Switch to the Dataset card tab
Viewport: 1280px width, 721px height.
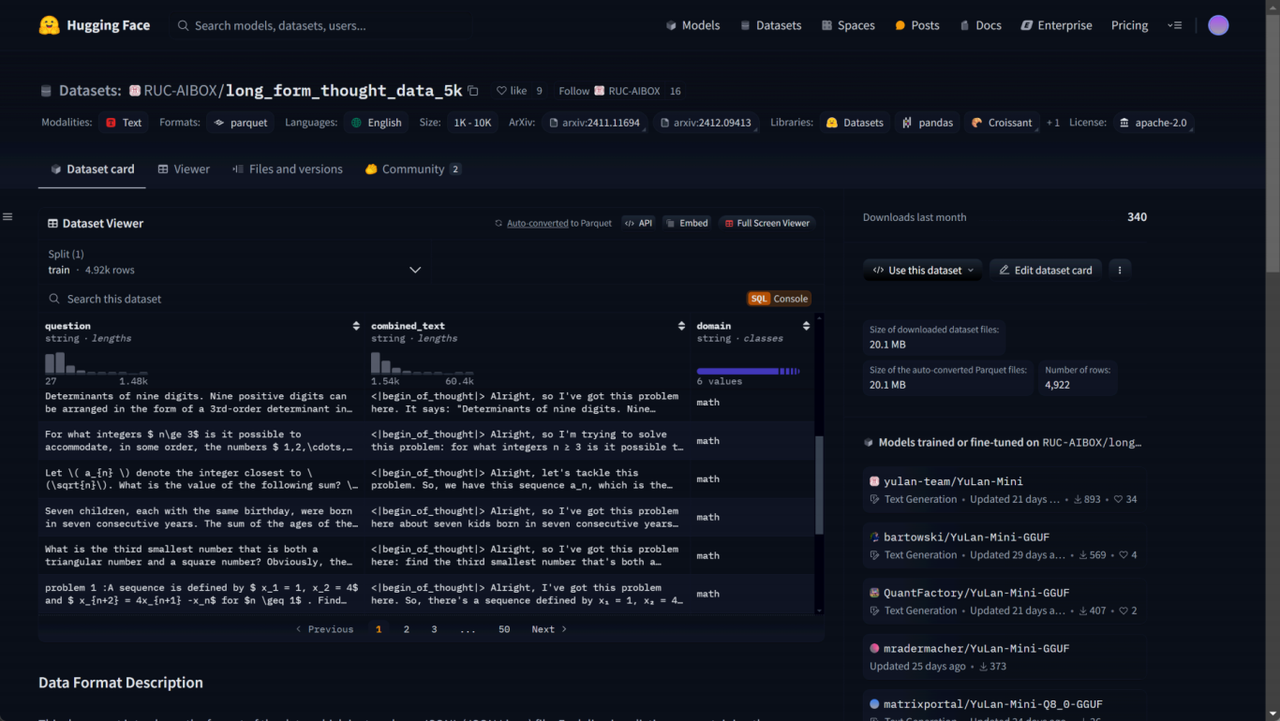point(92,169)
